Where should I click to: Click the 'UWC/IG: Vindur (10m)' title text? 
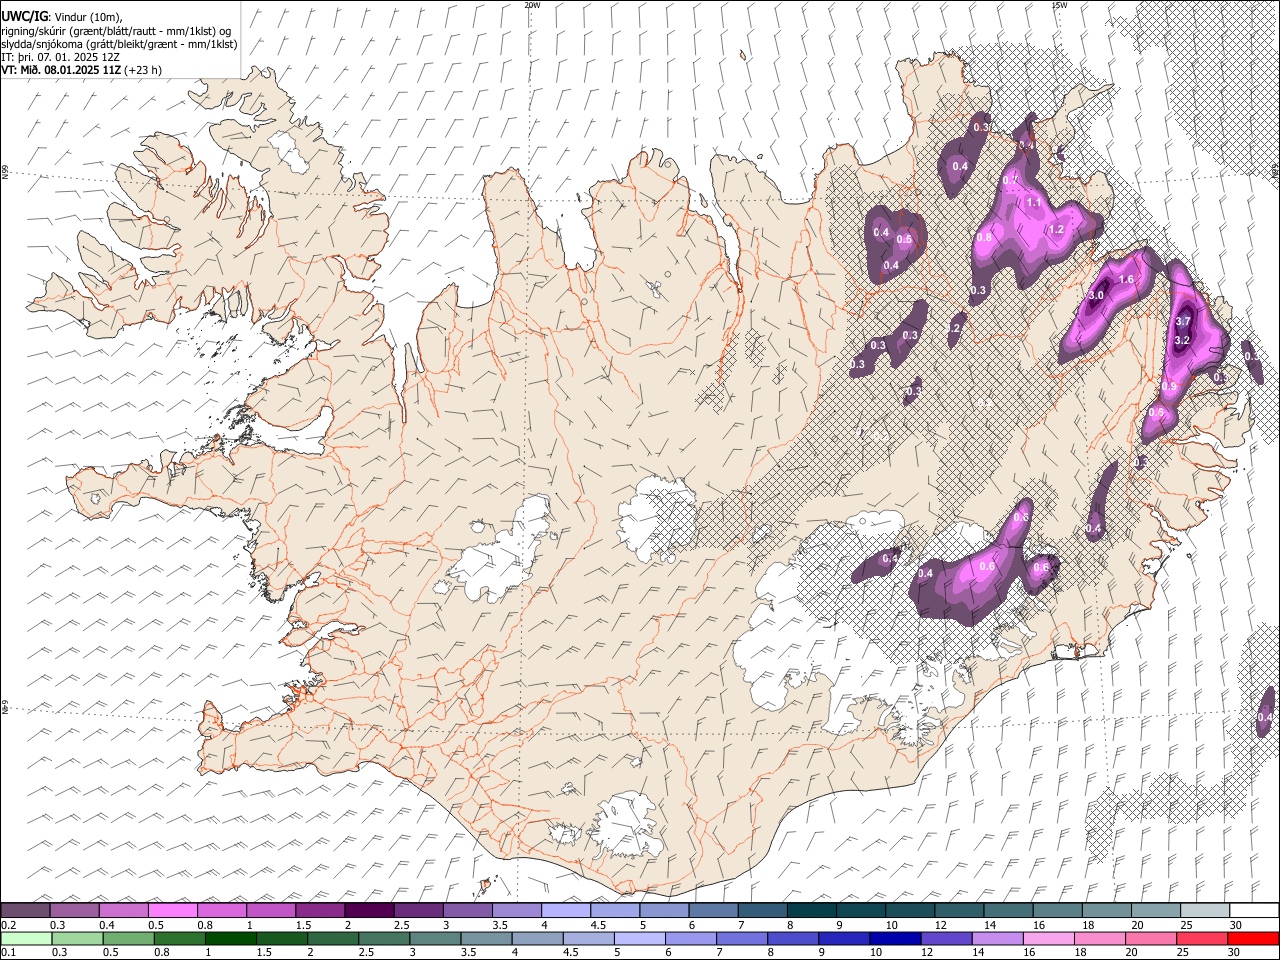(x=61, y=16)
